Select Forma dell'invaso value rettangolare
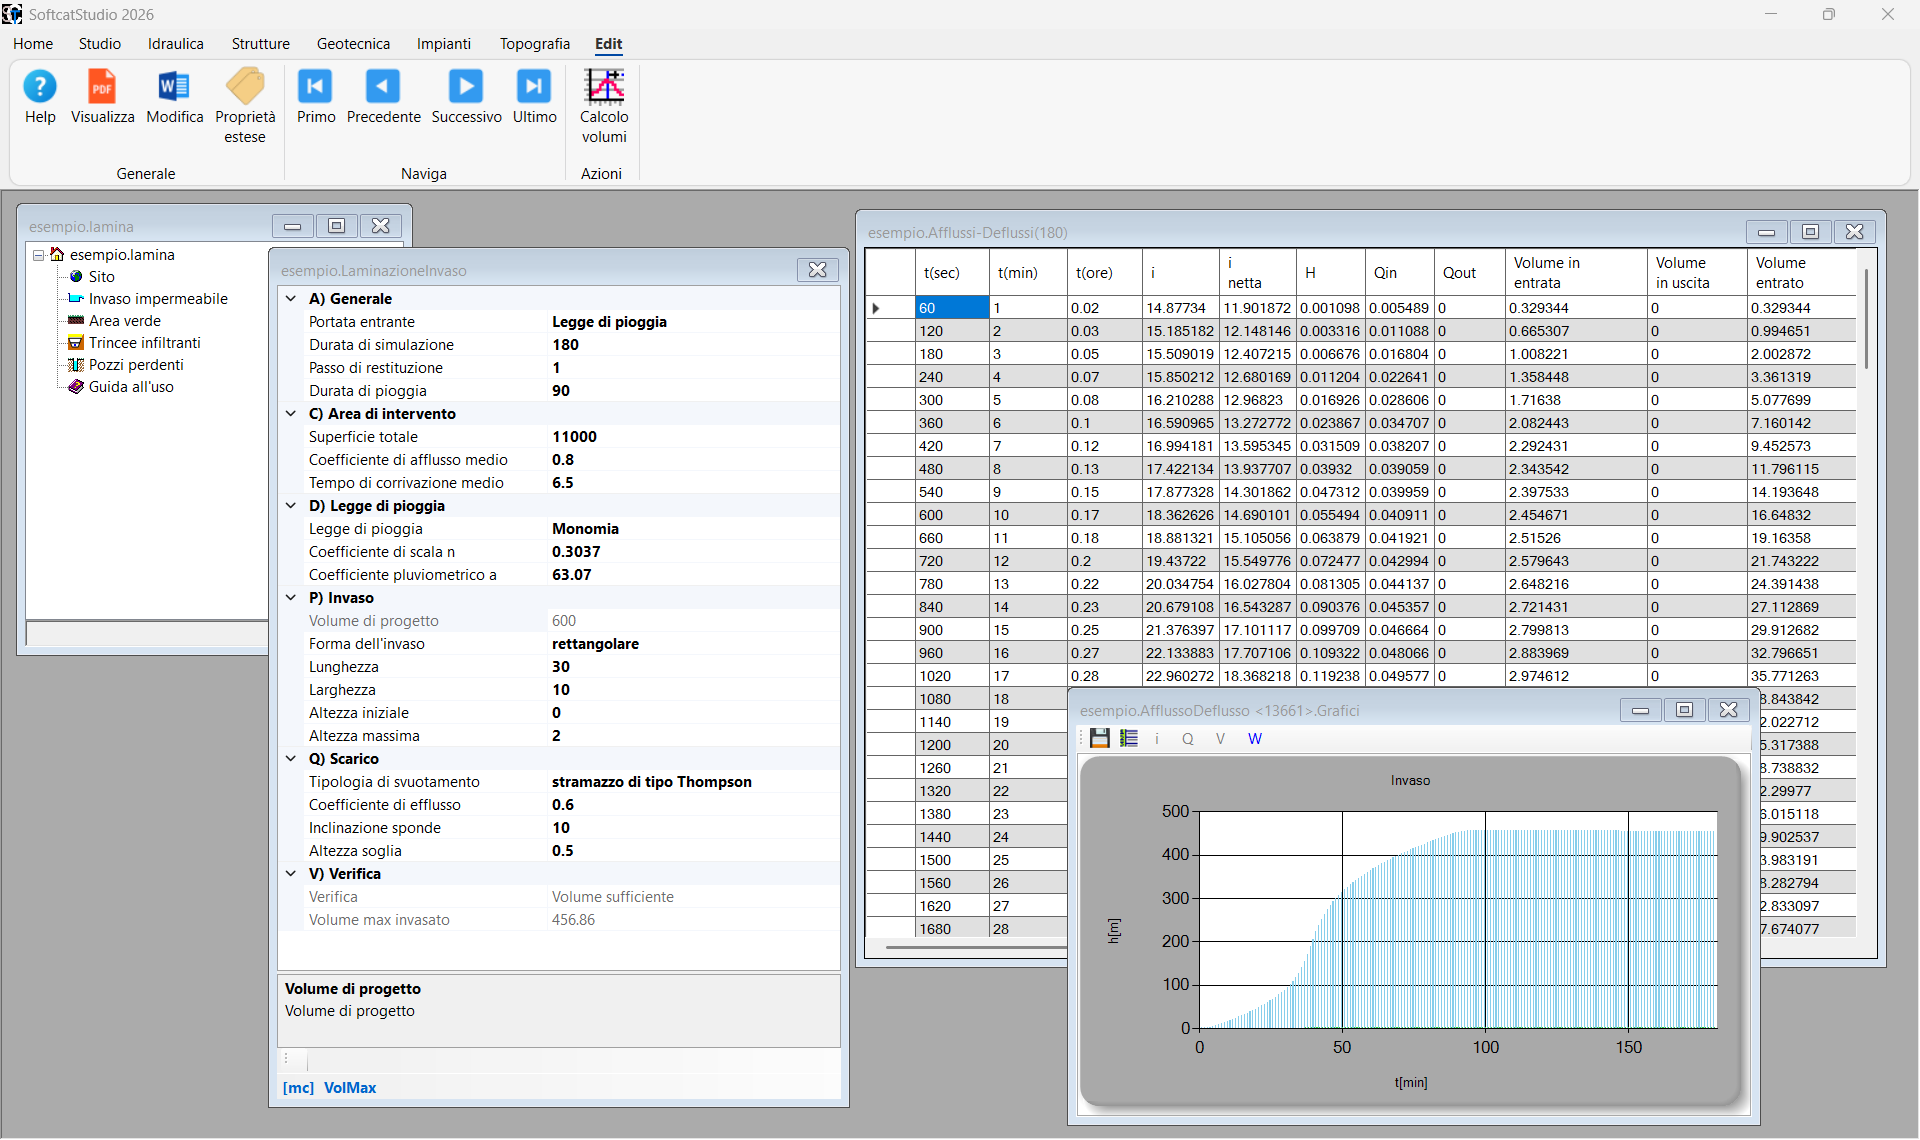Viewport: 1920px width, 1140px height. tap(693, 644)
